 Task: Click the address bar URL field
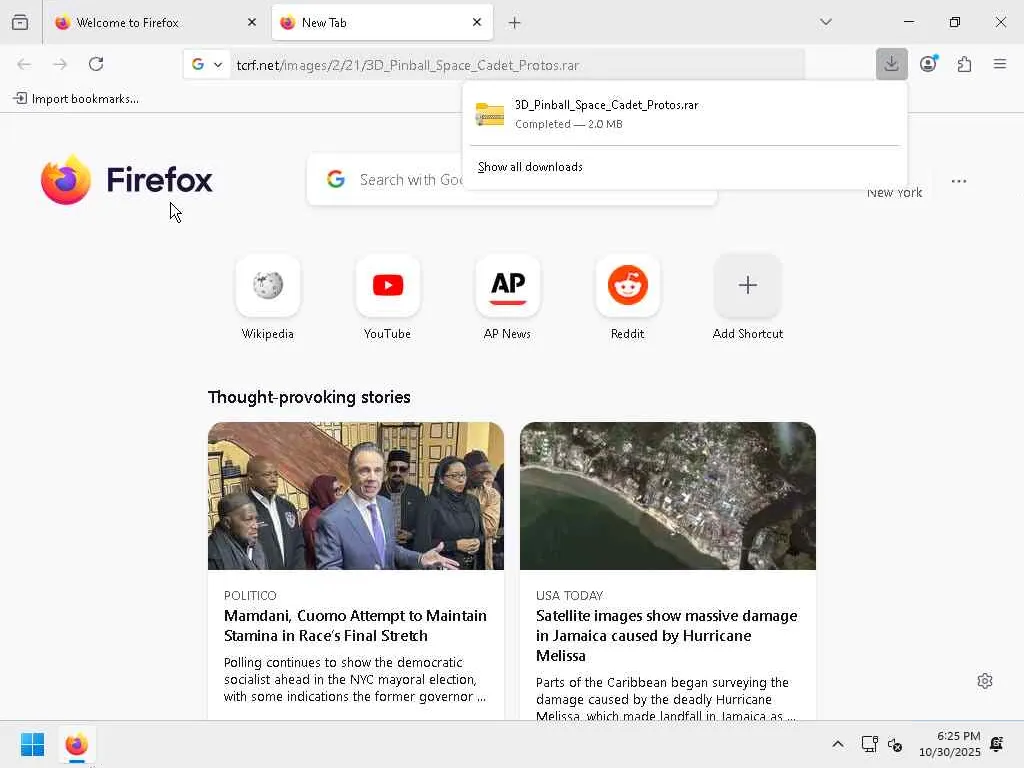pos(516,65)
